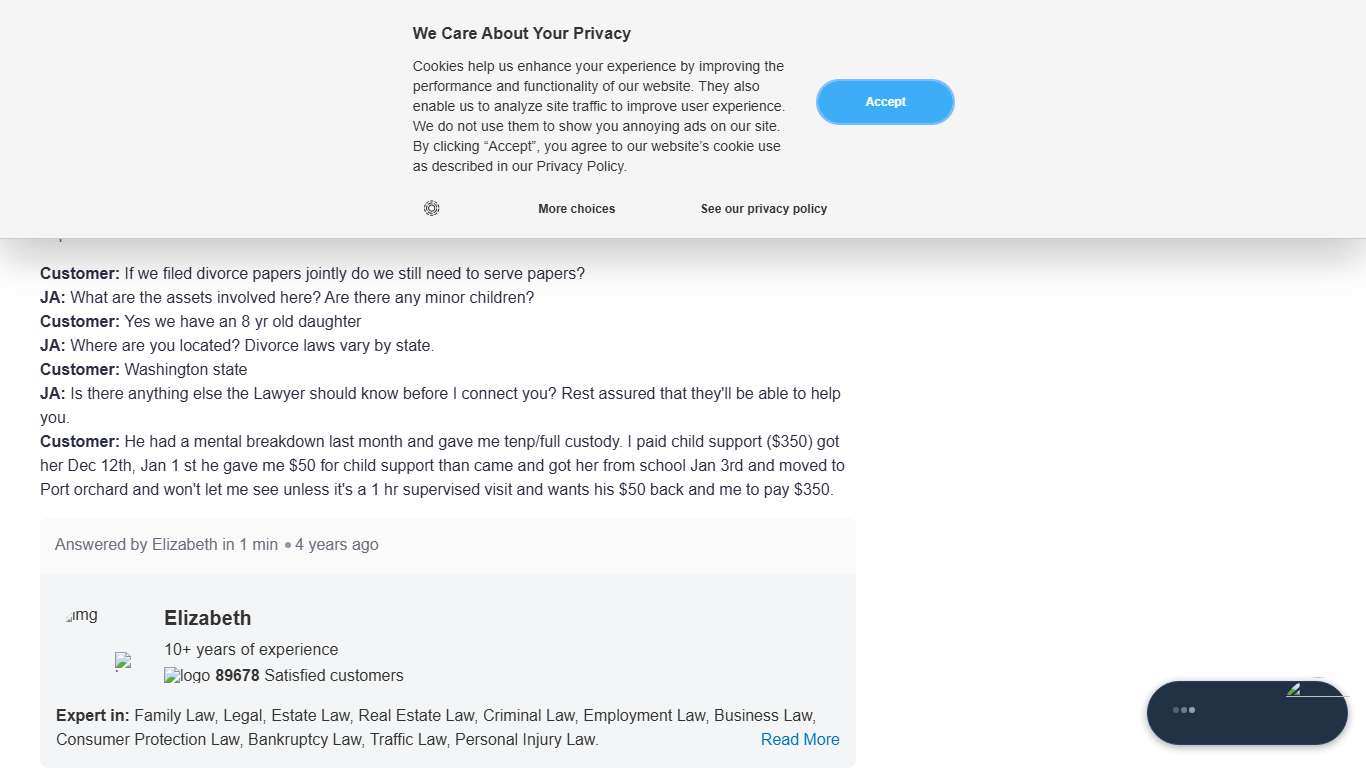Click Elizabeth's broken profile image

82,616
